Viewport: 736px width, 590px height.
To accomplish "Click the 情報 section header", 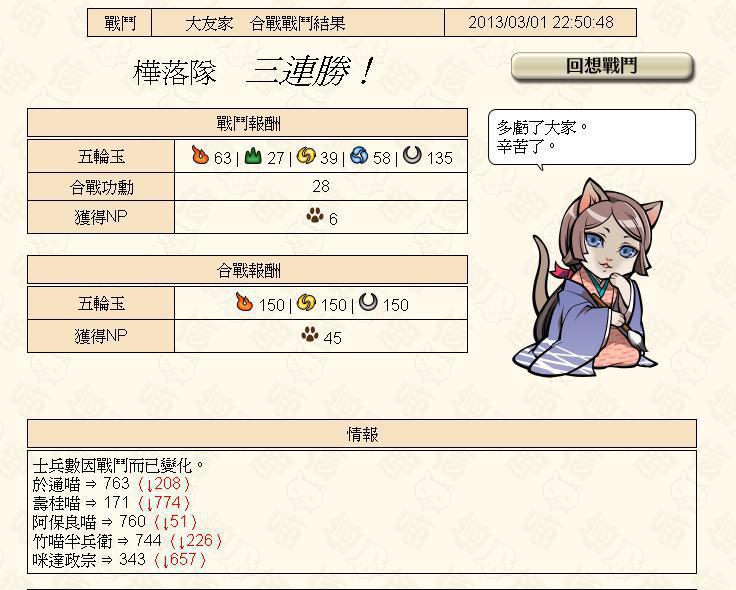I will pos(362,434).
